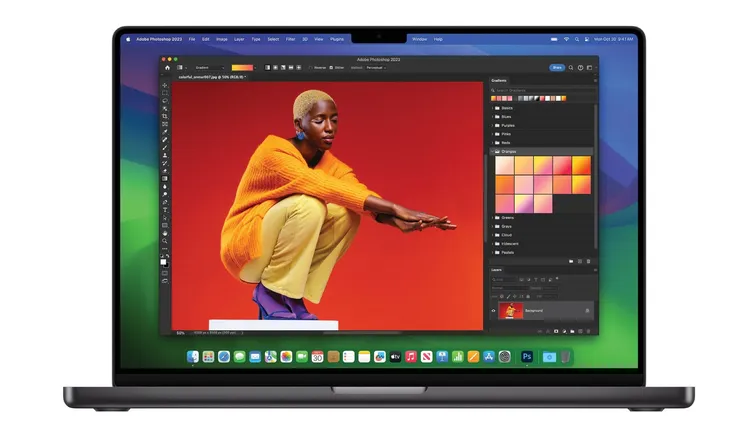750x421 pixels.
Task: Expand the Basics gradient folder
Action: [x=493, y=108]
